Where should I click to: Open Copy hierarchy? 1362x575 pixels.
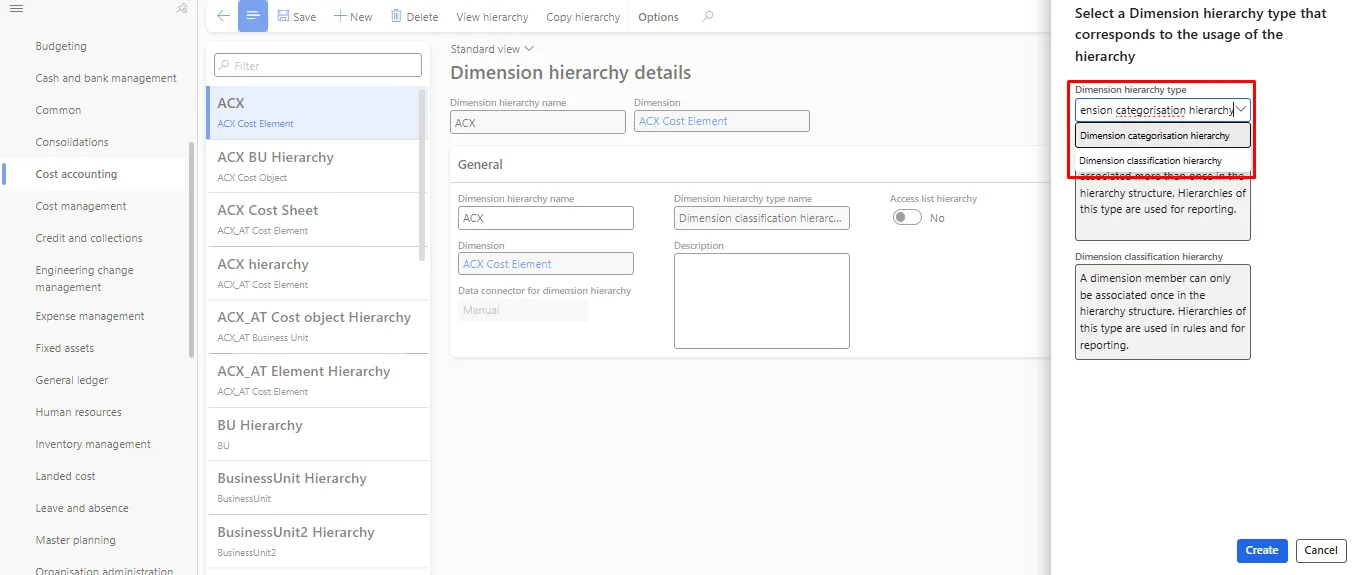583,17
